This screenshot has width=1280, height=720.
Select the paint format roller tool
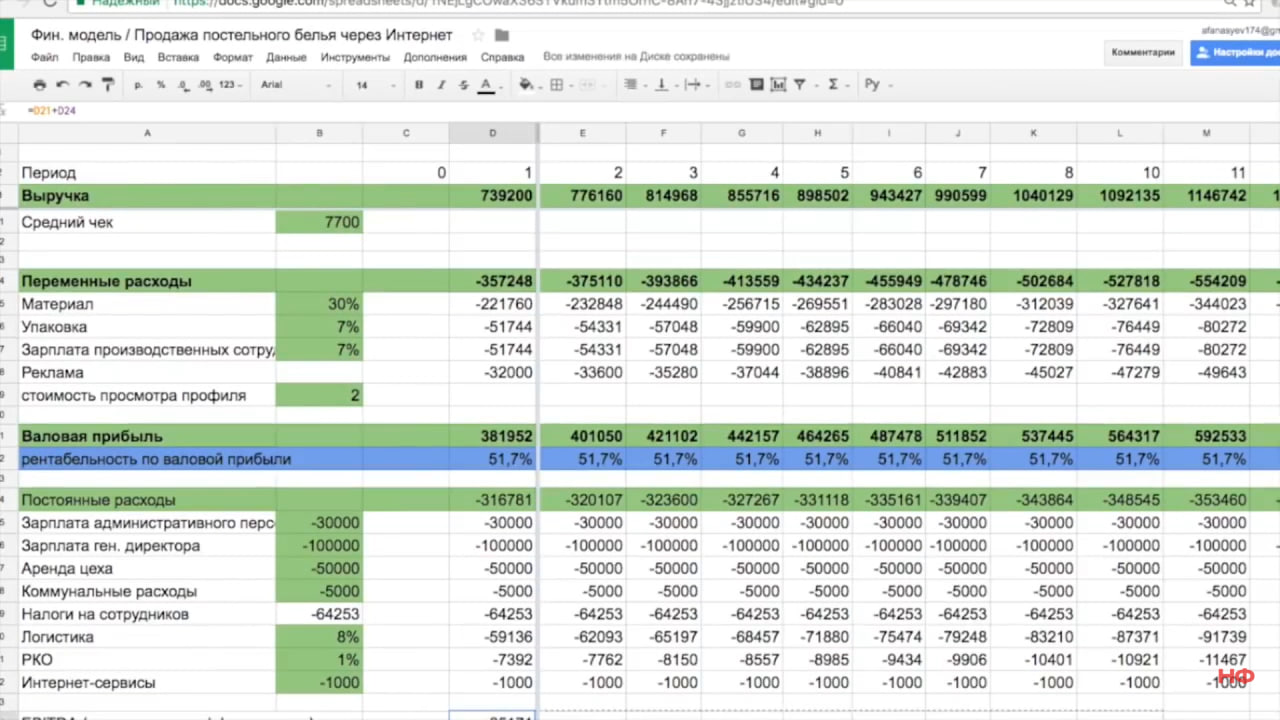pos(109,85)
